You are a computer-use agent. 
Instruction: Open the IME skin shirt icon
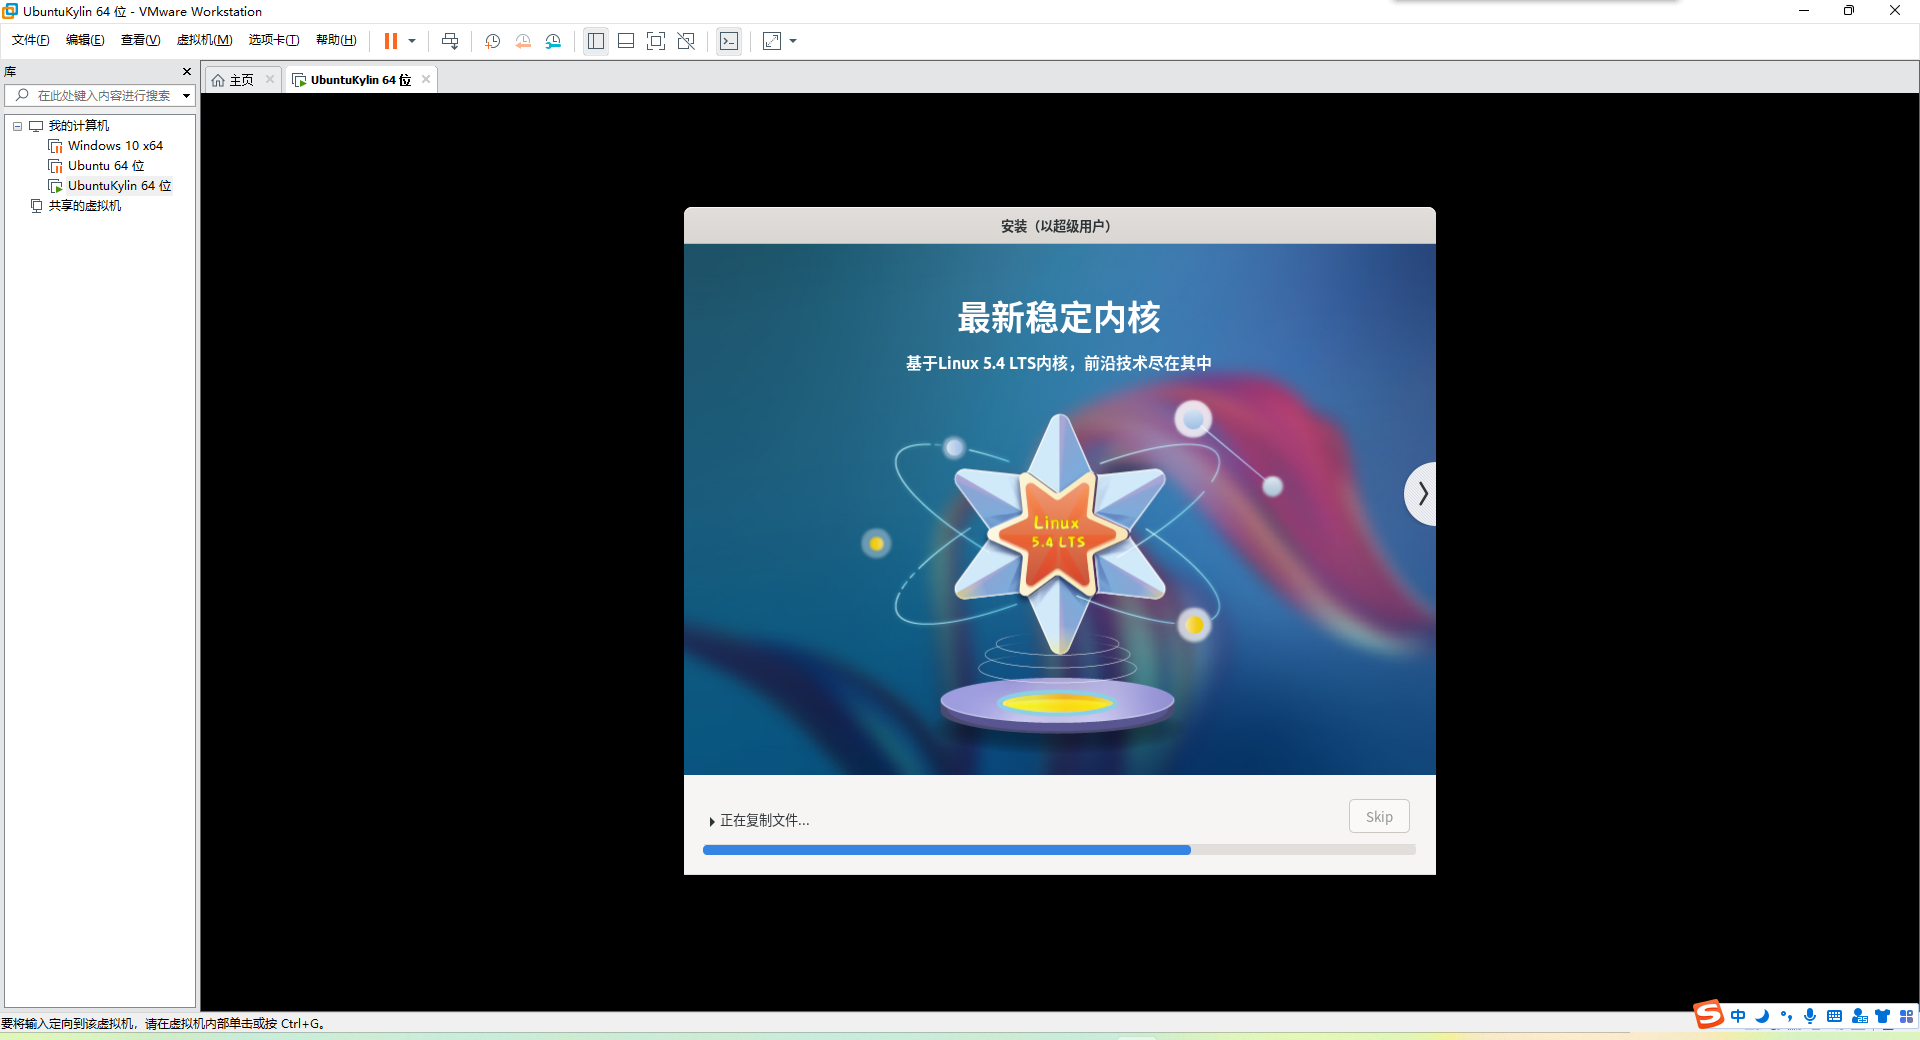[1883, 1016]
